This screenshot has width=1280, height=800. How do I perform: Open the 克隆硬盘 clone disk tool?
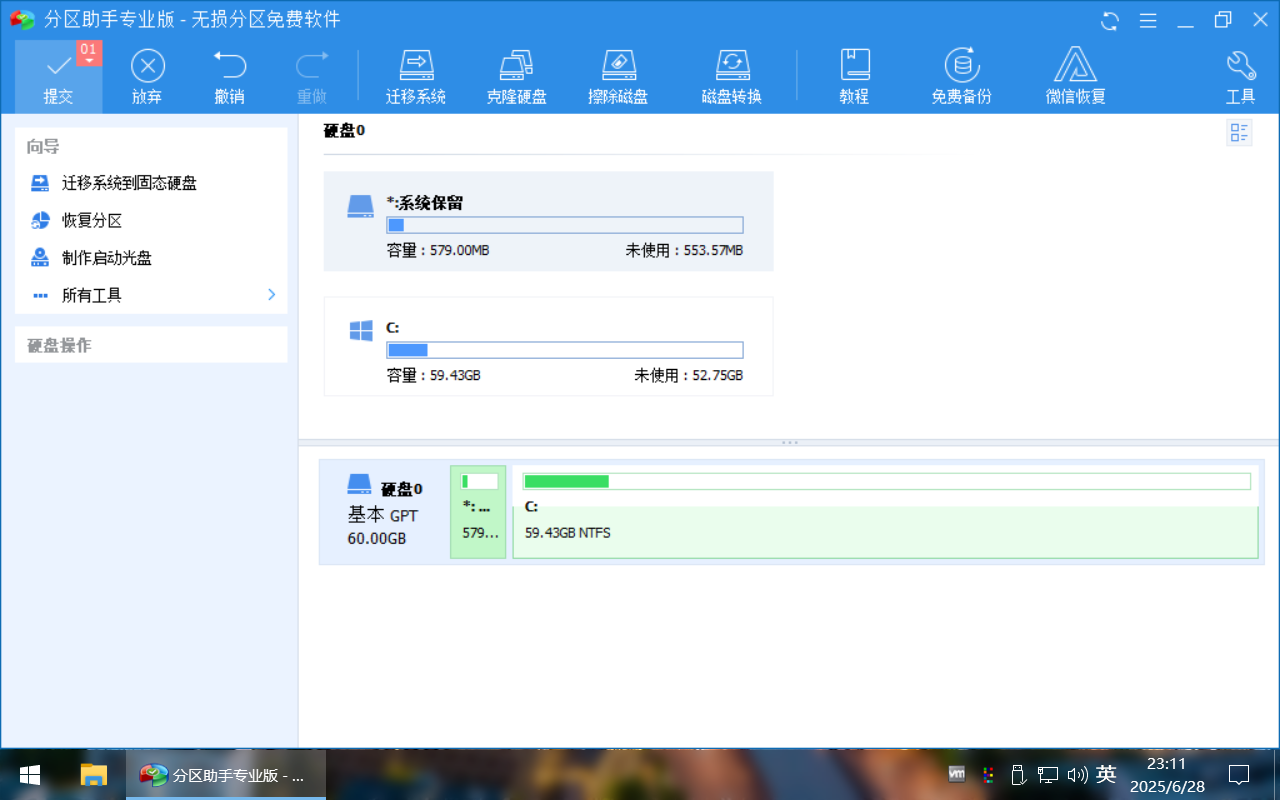pyautogui.click(x=516, y=77)
